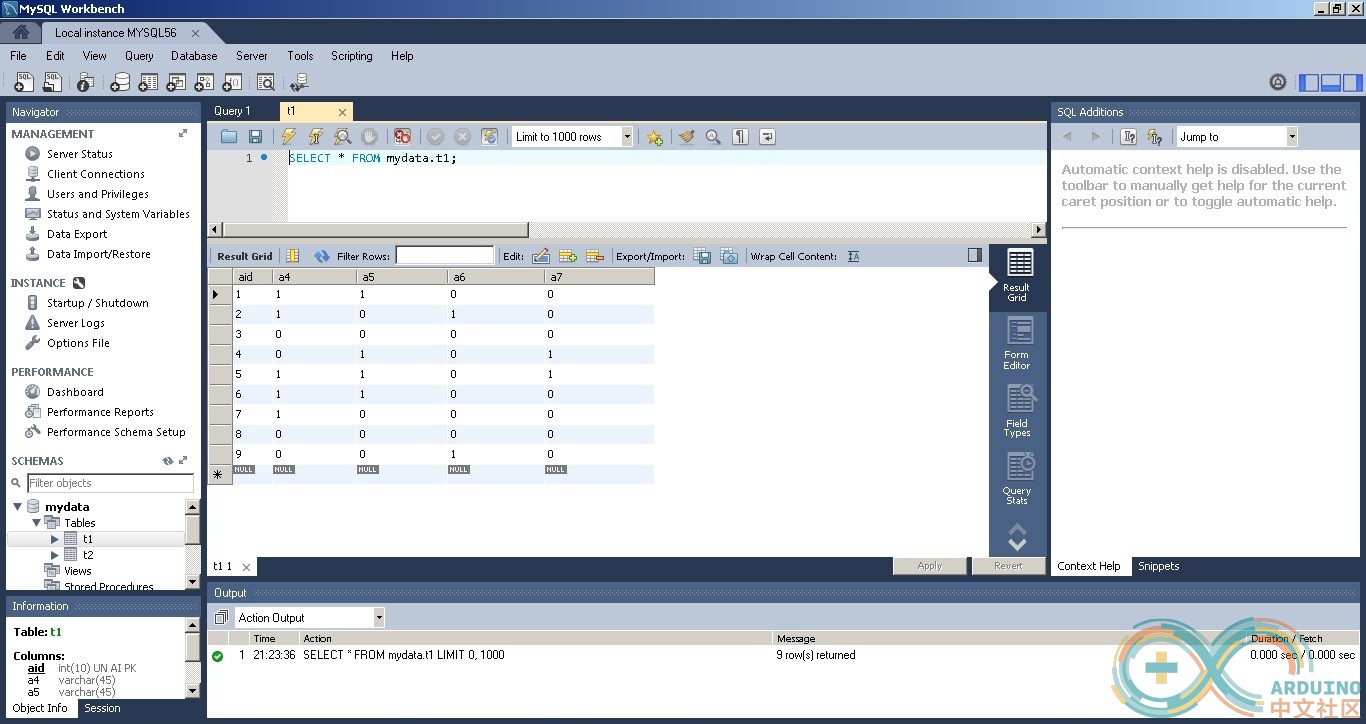The image size is (1366, 724).
Task: Create new function icon in main toolbar
Action: pos(232,82)
